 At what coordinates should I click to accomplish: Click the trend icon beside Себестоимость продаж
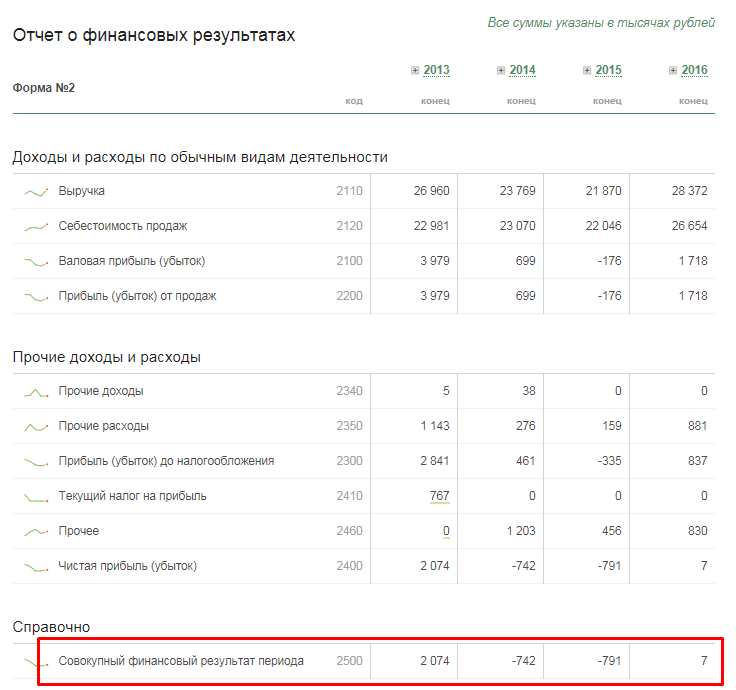[x=36, y=227]
